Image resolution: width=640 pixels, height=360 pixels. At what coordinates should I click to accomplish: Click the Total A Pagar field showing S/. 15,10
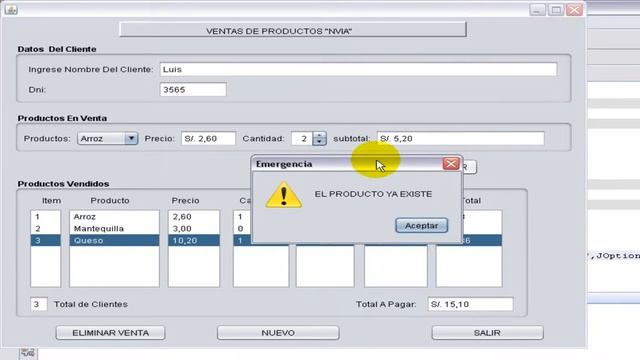[x=470, y=304]
